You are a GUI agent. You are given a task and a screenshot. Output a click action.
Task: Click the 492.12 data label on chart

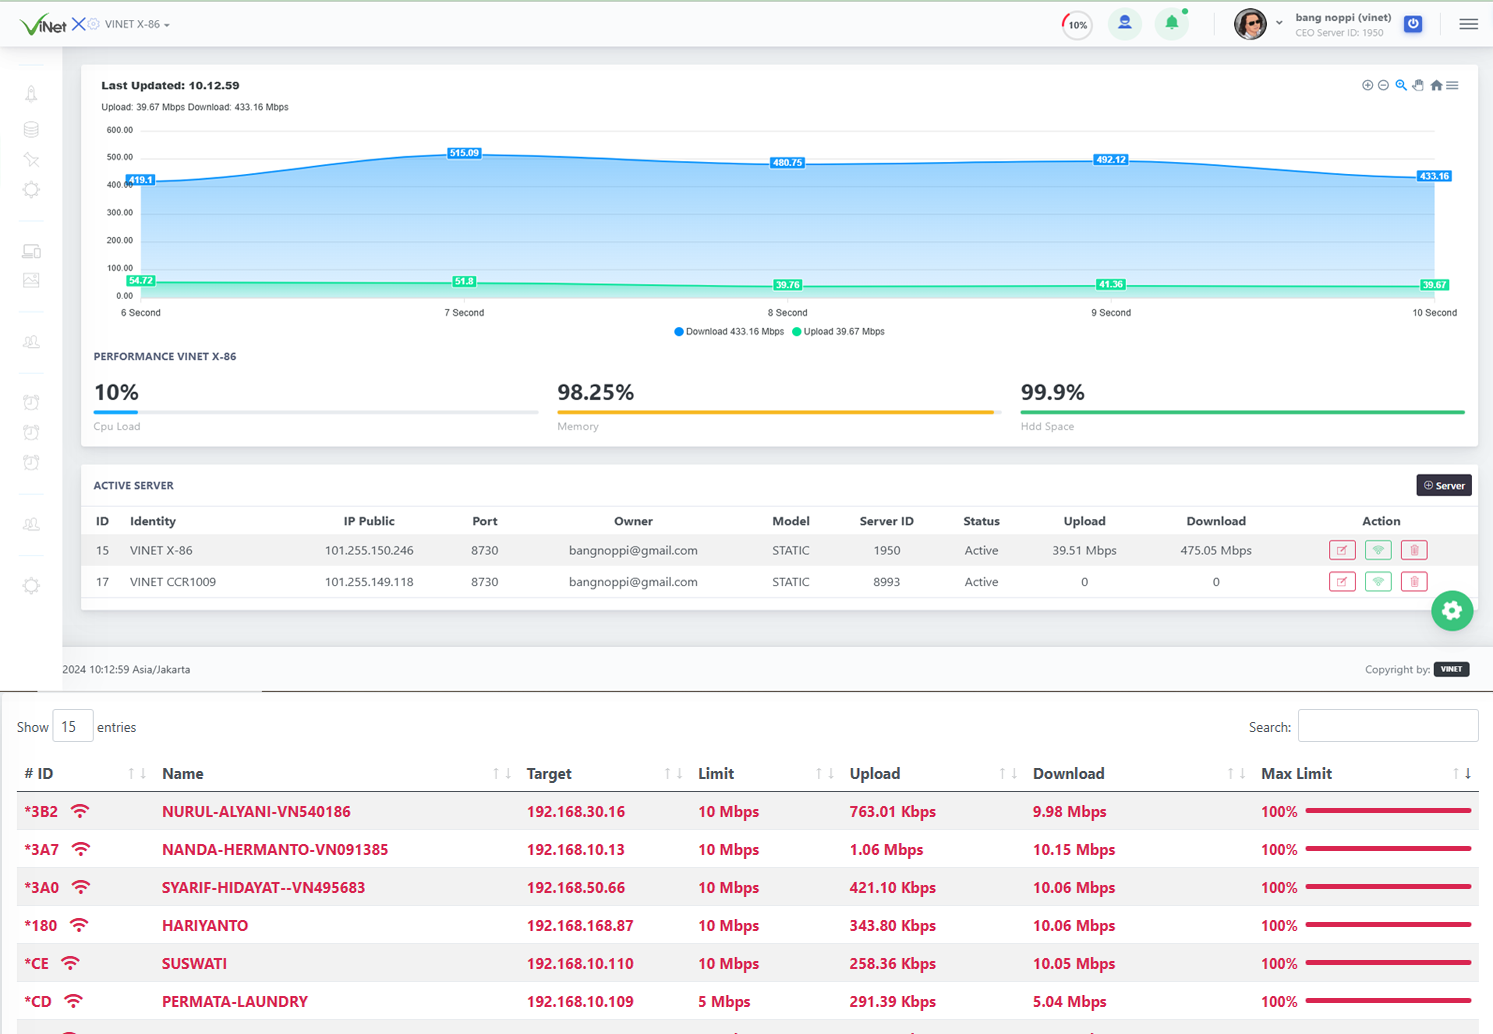click(x=1111, y=159)
